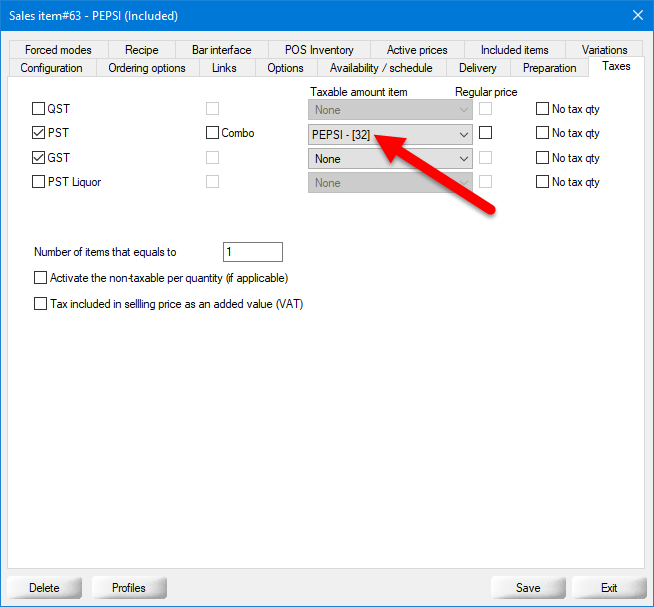Enable the PST Liquor checkbox
Screen dimensions: 654x607
(x=39, y=183)
